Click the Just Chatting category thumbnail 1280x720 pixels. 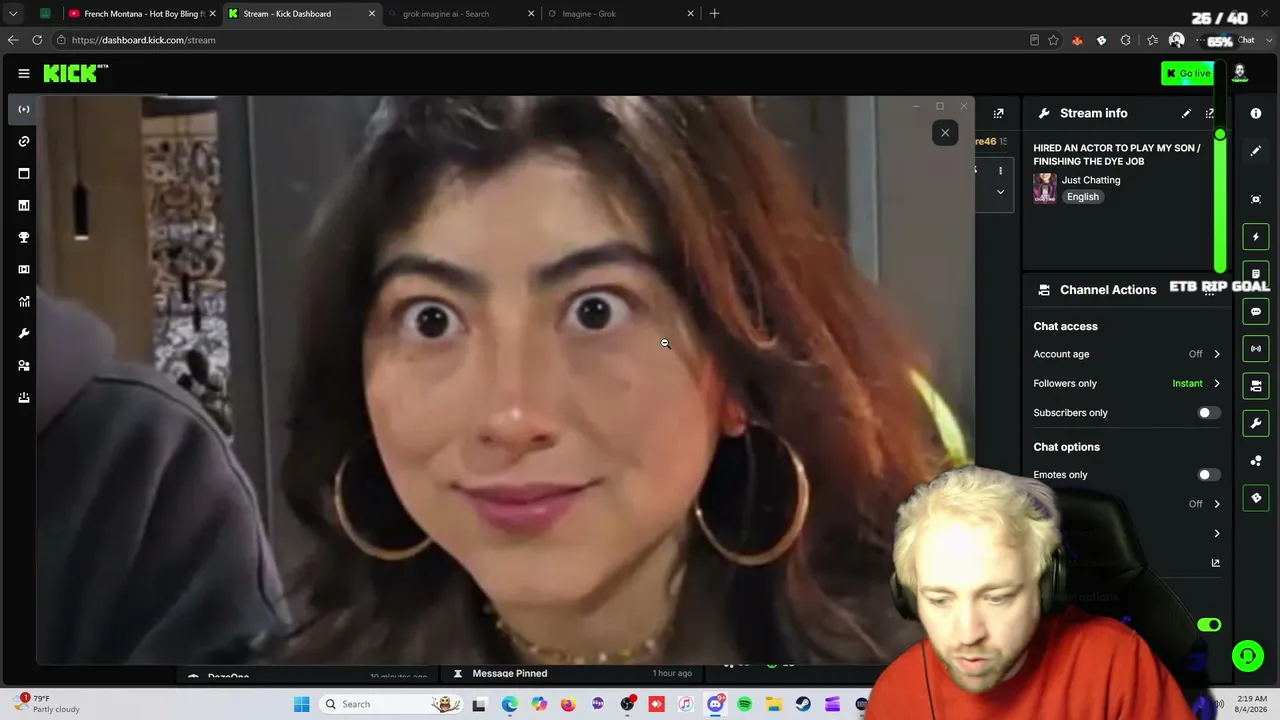[x=1045, y=188]
